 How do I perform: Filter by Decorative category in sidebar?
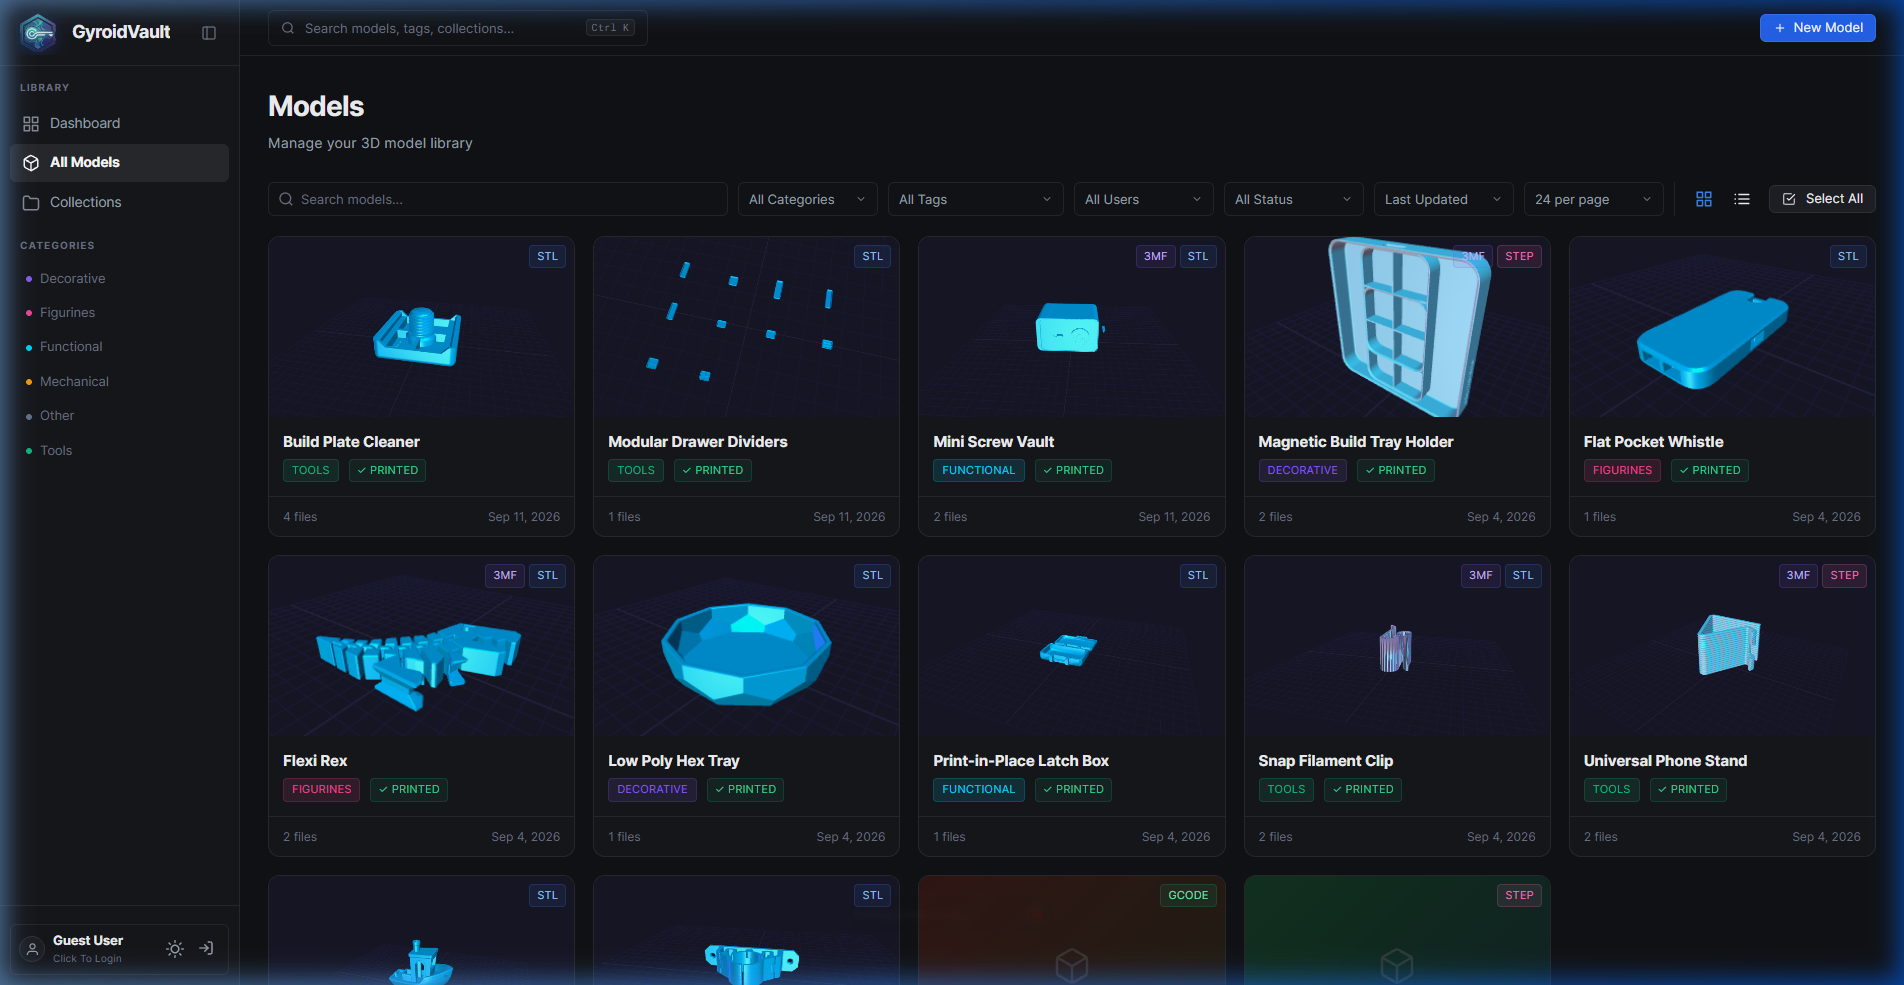click(72, 278)
